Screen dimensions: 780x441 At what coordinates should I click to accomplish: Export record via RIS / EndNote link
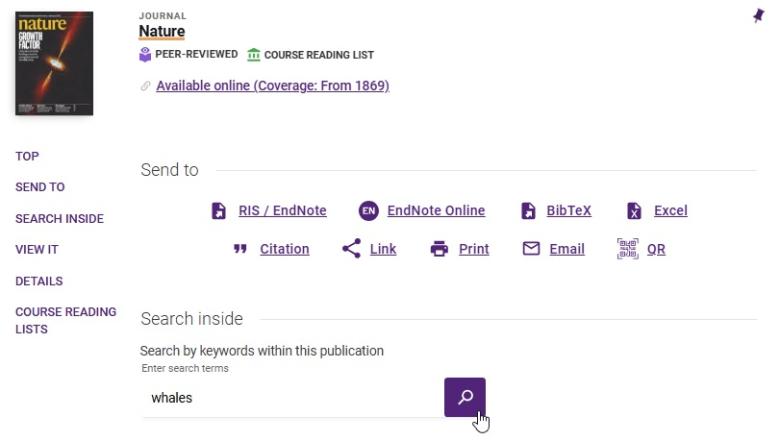[282, 211]
